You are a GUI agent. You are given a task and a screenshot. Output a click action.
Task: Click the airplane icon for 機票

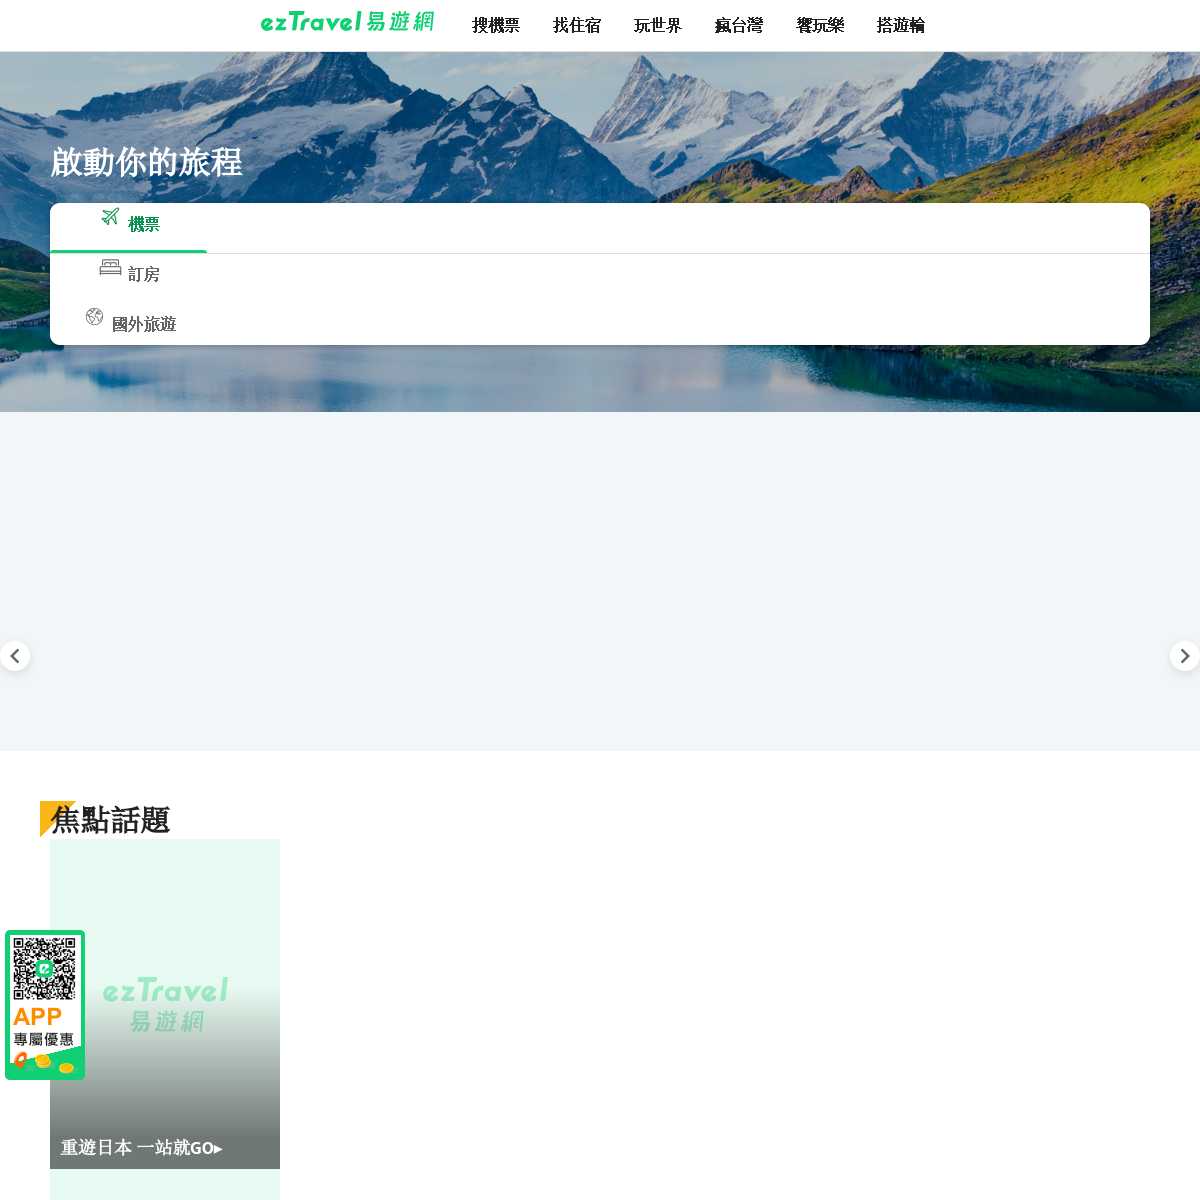[x=110, y=216]
